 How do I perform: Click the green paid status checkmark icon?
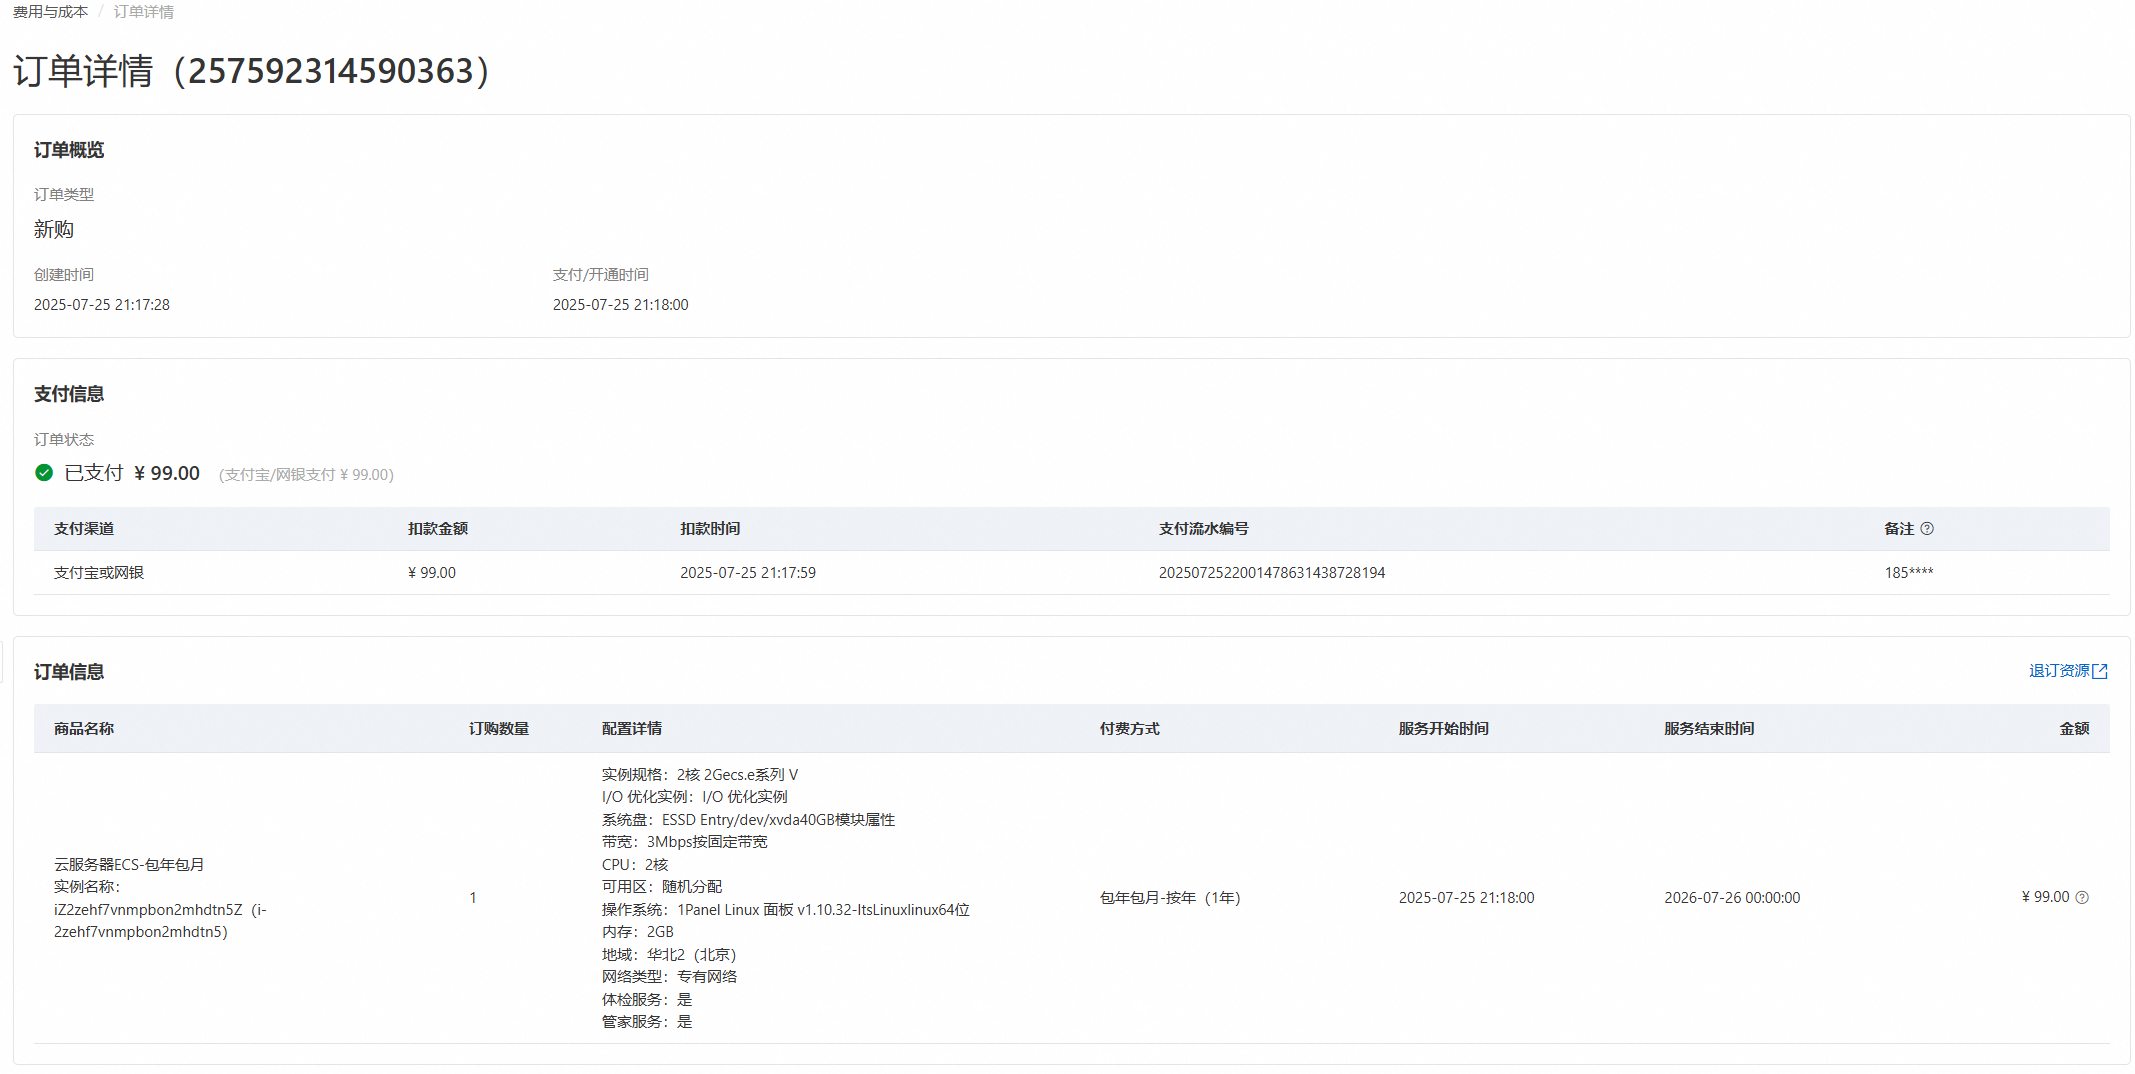[x=44, y=473]
